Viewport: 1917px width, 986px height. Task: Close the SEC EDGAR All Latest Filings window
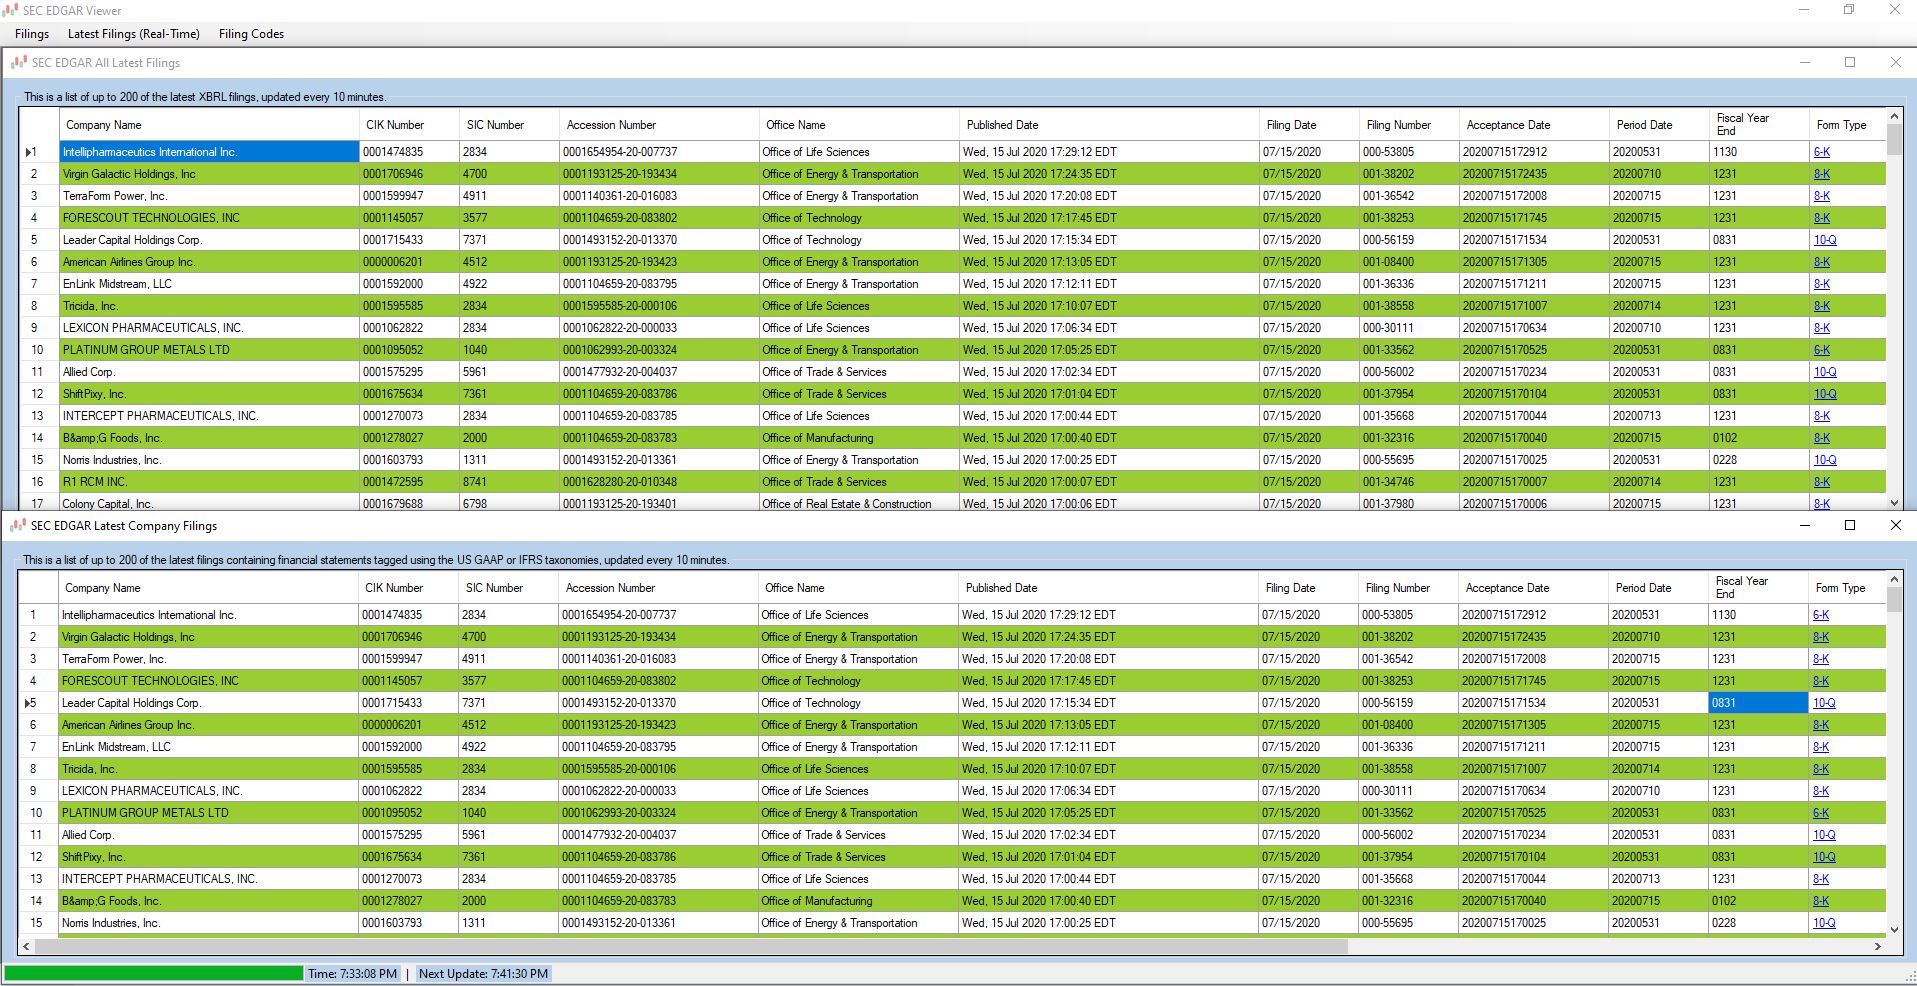(1895, 62)
